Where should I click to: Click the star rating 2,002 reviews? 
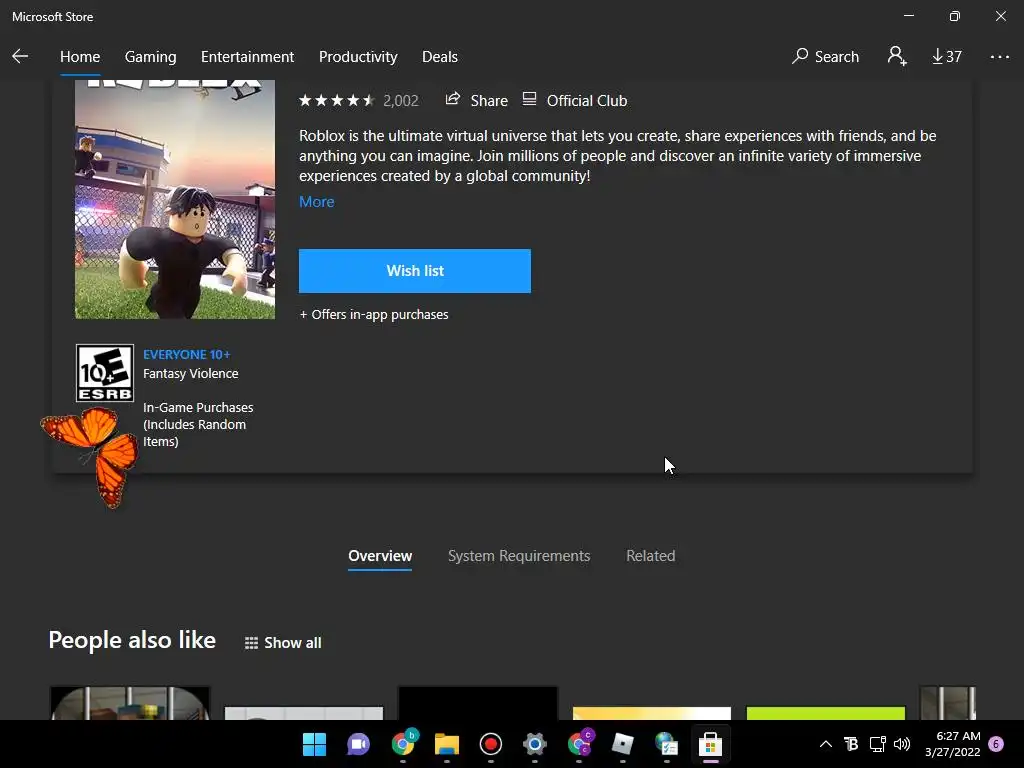[358, 101]
